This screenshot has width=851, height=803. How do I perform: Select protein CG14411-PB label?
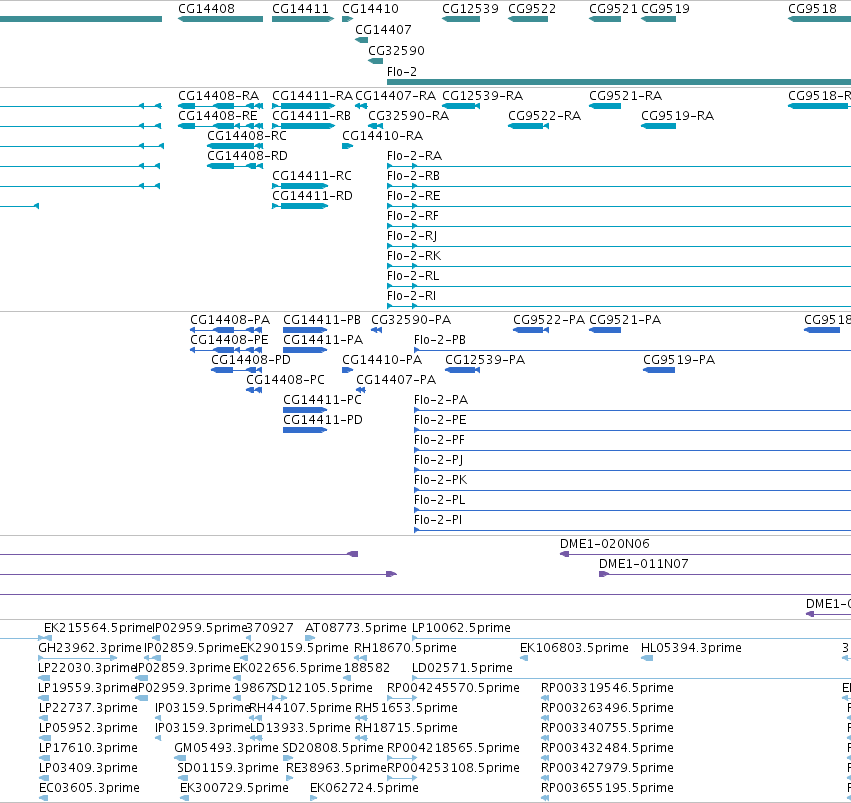pyautogui.click(x=322, y=320)
